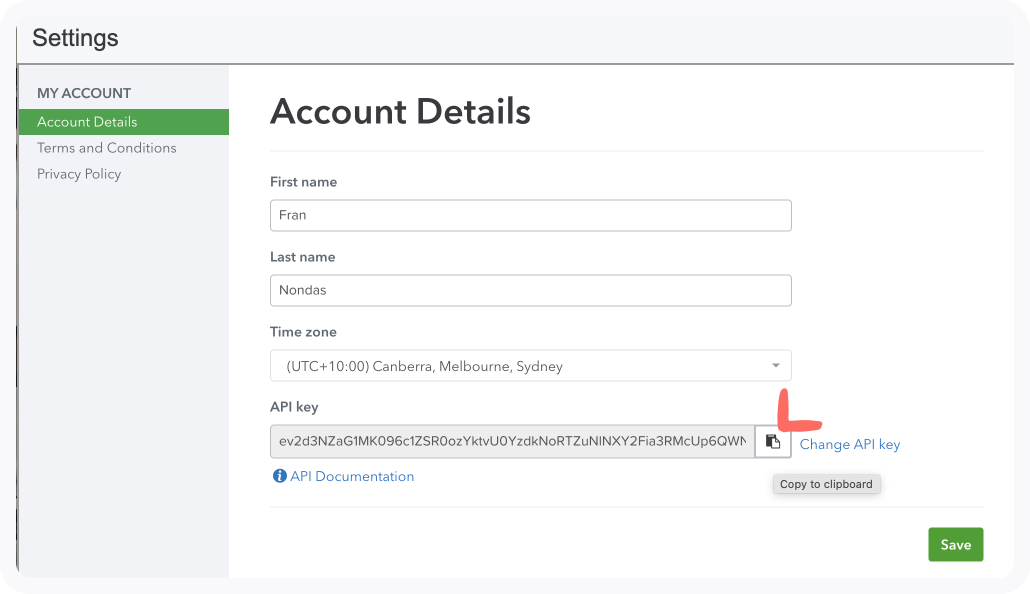Switch to Terms and Conditions
The height and width of the screenshot is (594, 1030).
pyautogui.click(x=106, y=147)
